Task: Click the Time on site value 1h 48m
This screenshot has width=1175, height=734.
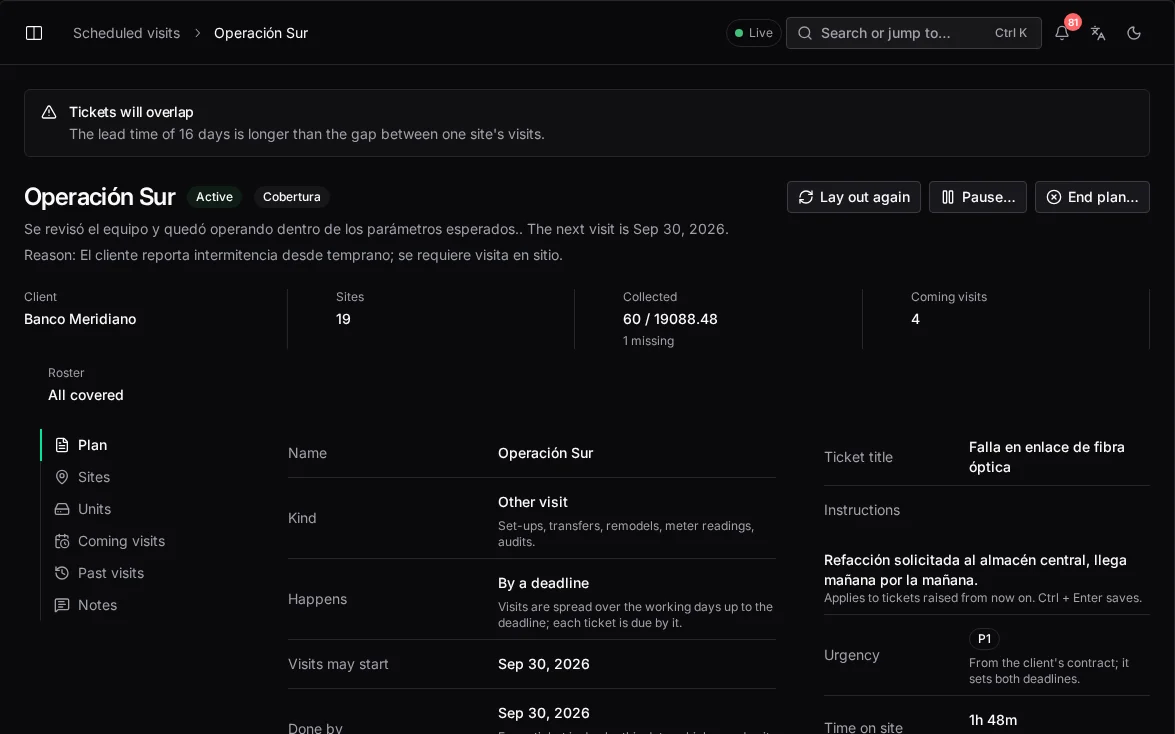Action: coord(993,721)
